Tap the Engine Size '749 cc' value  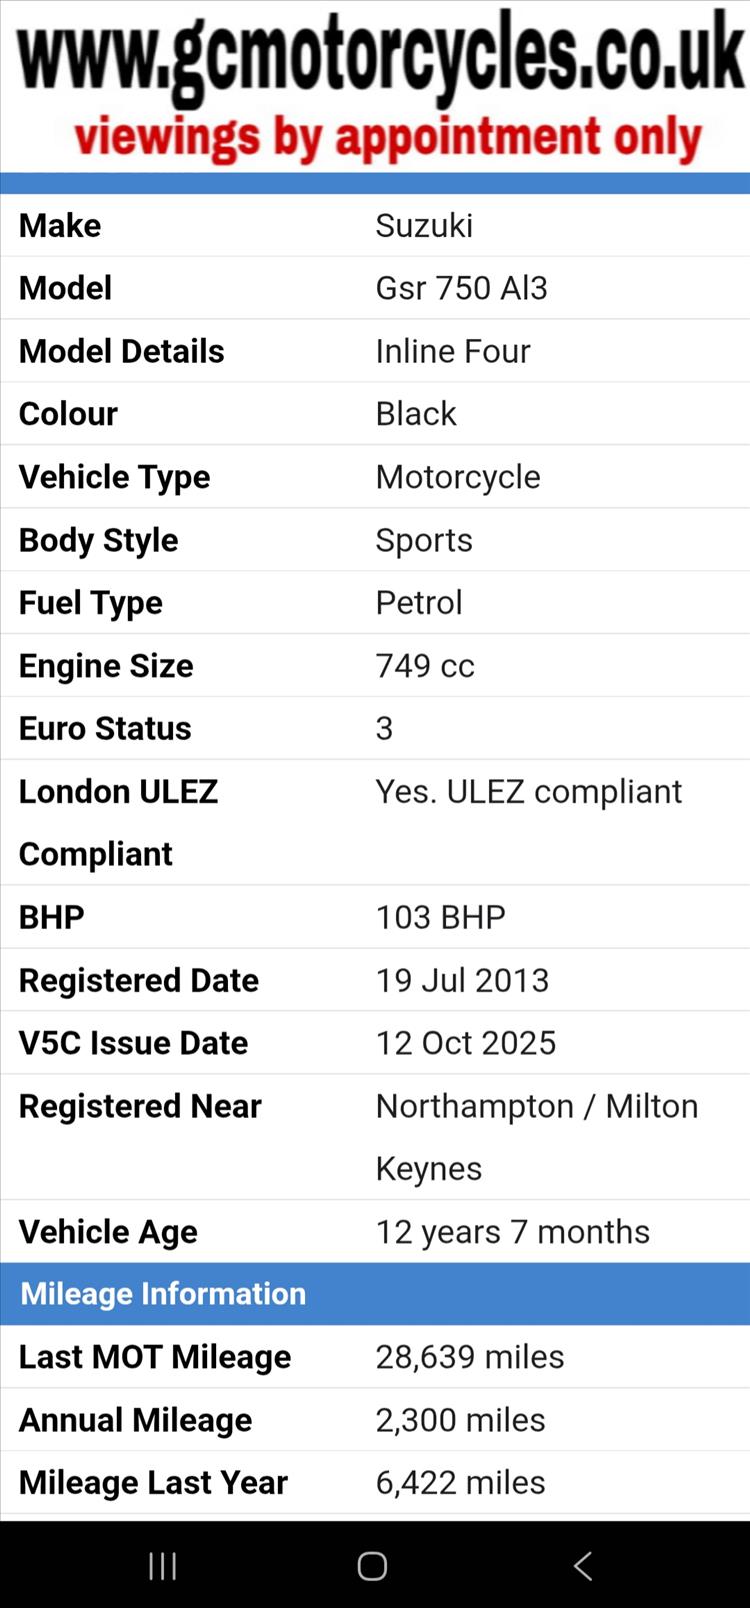click(x=425, y=666)
